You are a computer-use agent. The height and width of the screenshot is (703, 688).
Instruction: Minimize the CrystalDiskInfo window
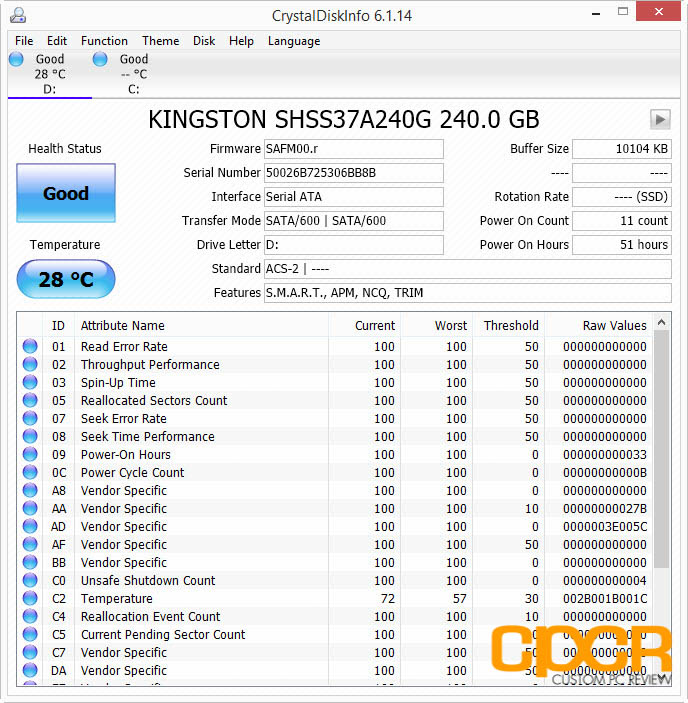point(596,13)
